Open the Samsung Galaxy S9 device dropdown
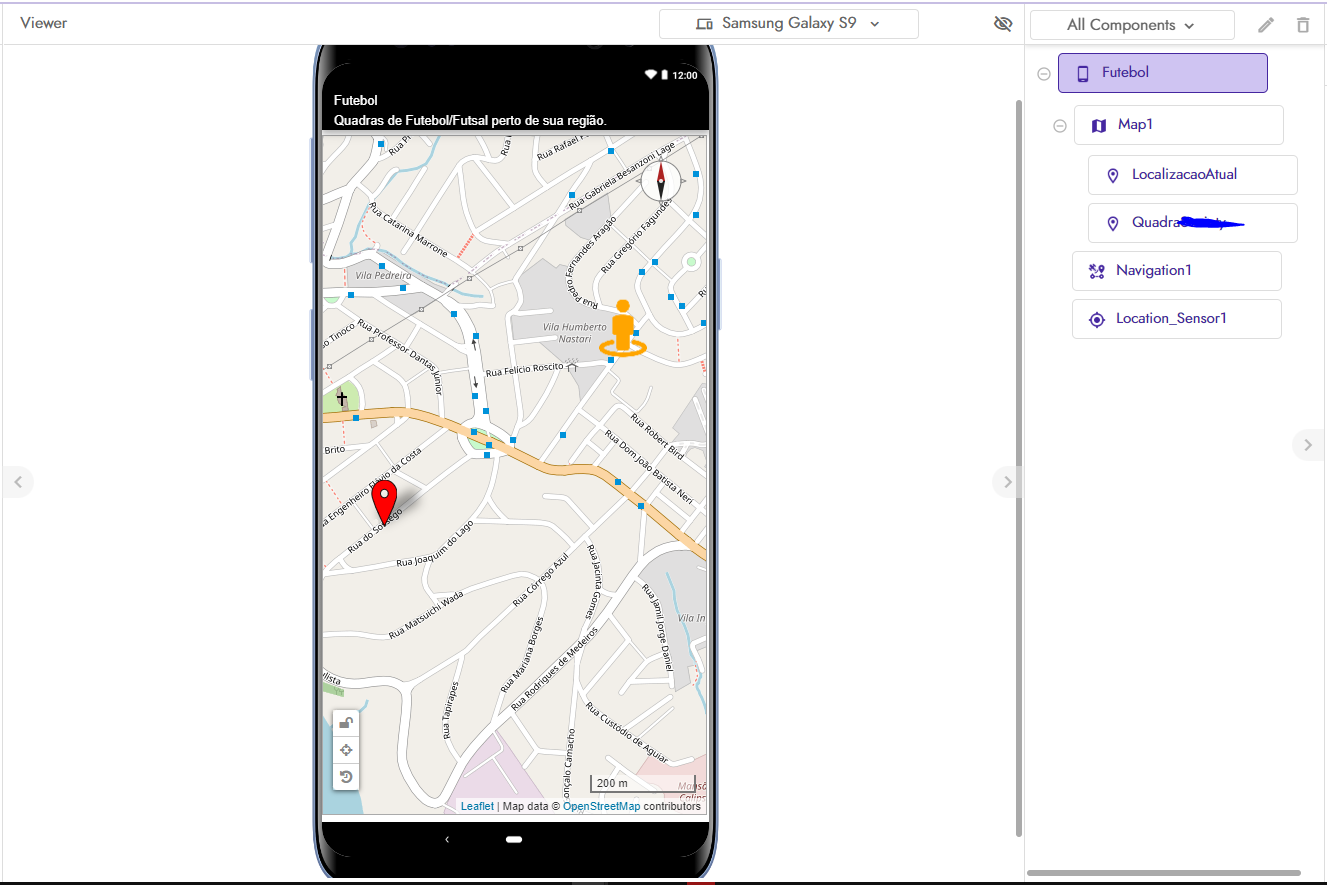1327x885 pixels. pyautogui.click(x=788, y=24)
